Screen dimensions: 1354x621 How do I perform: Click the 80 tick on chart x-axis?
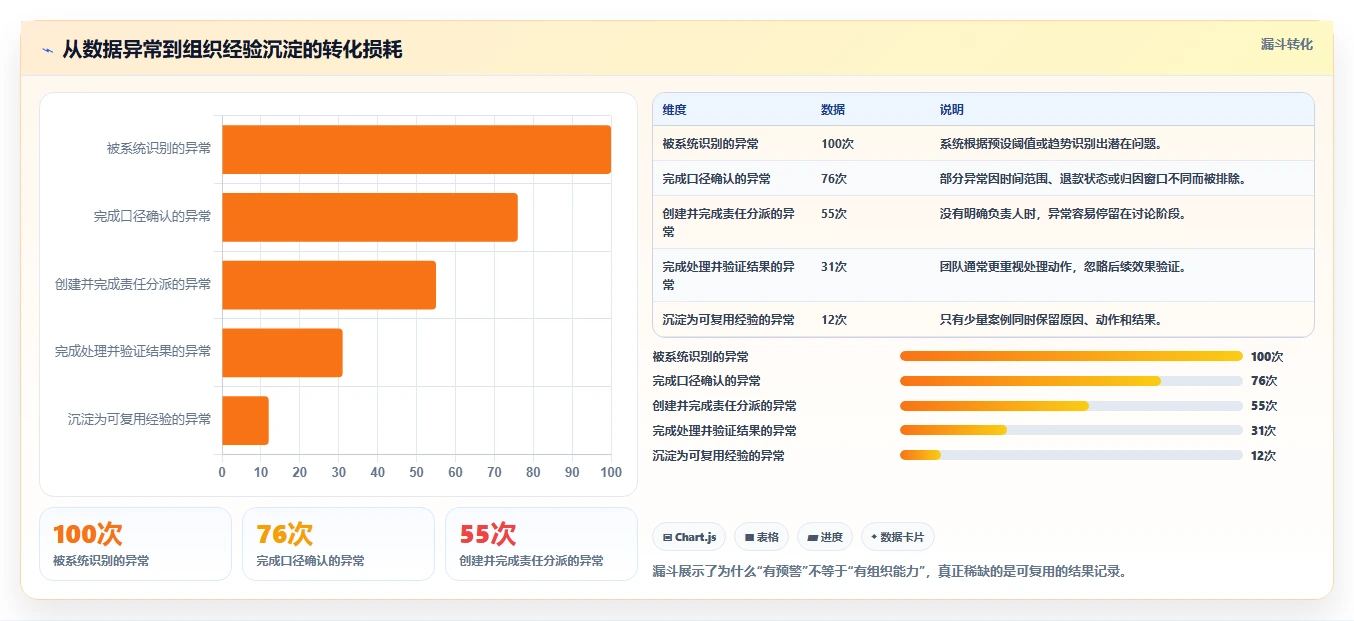[533, 472]
